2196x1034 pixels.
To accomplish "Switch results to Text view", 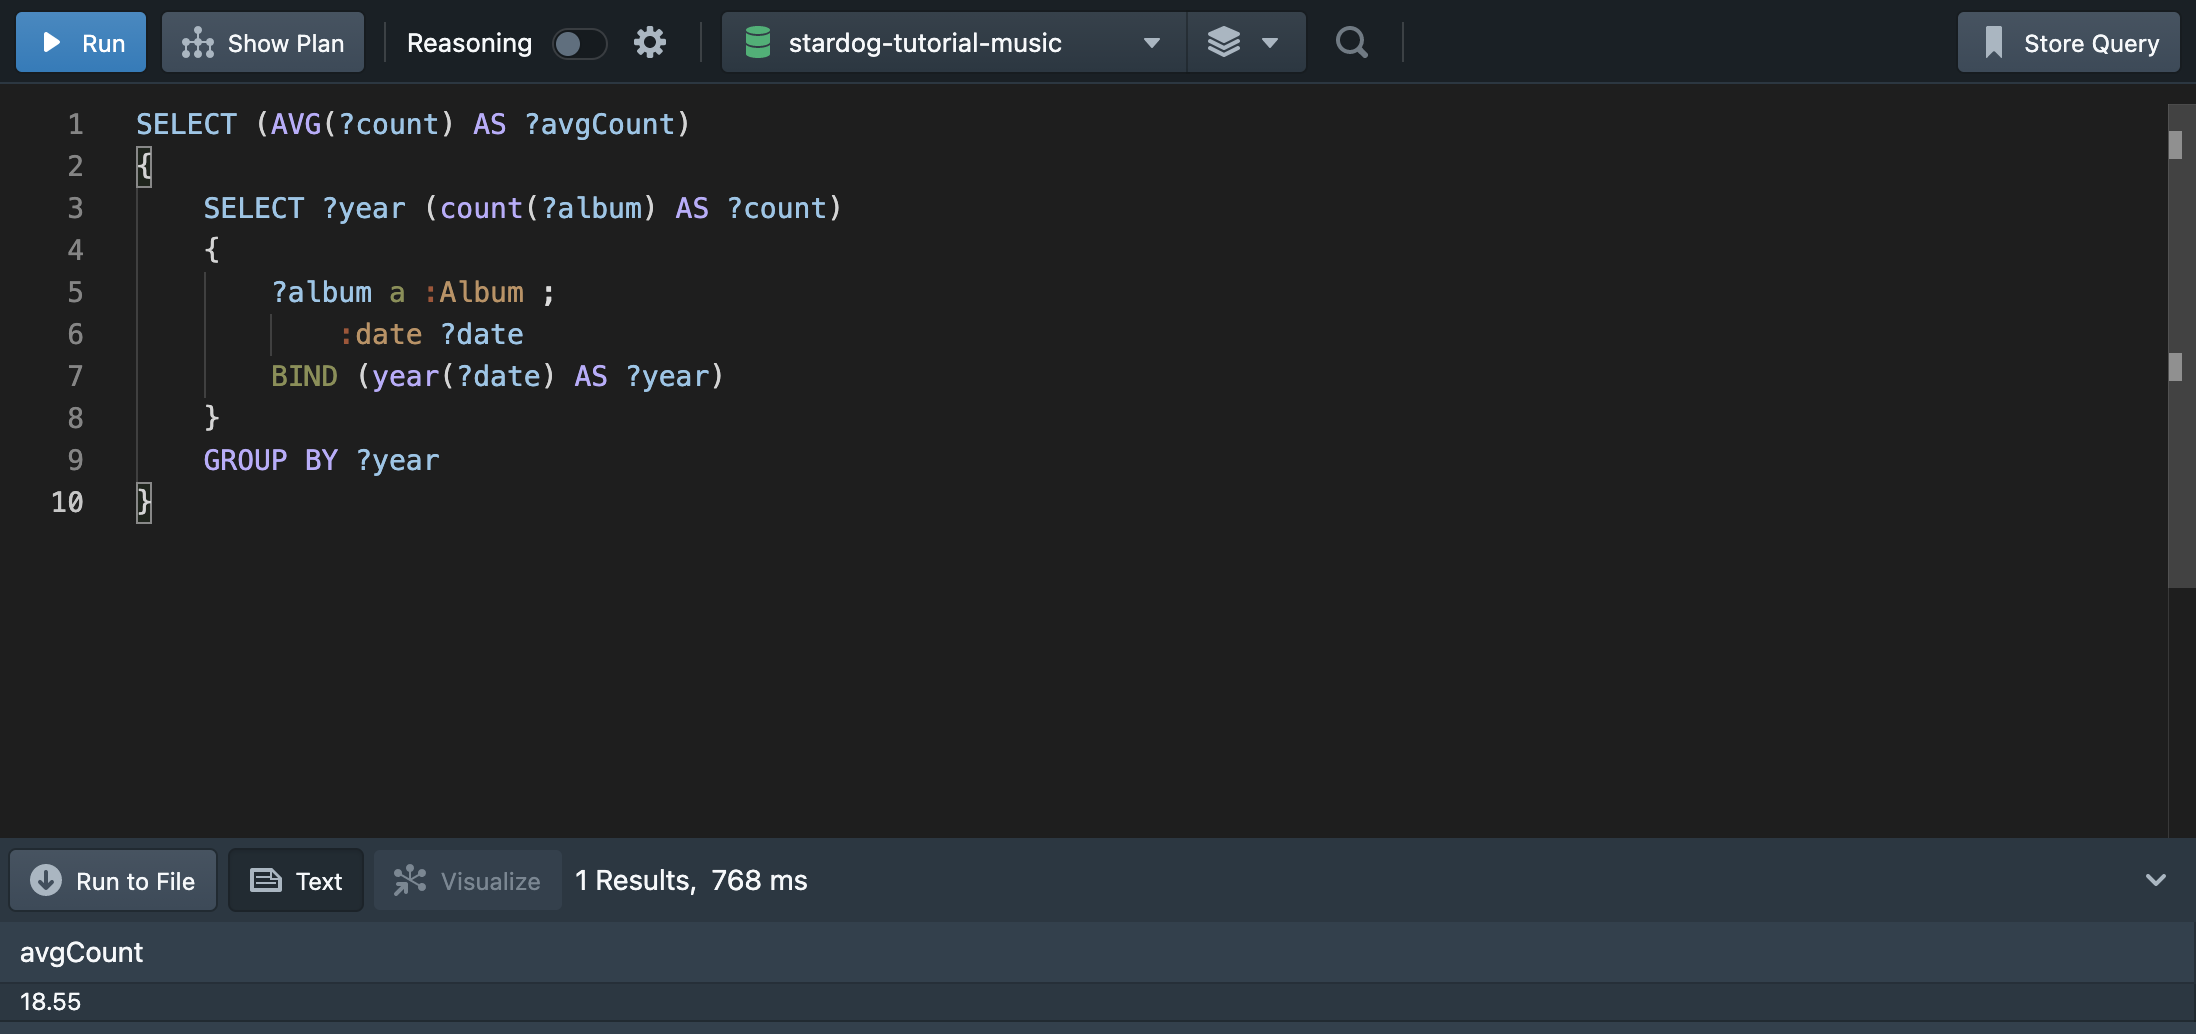I will 296,880.
